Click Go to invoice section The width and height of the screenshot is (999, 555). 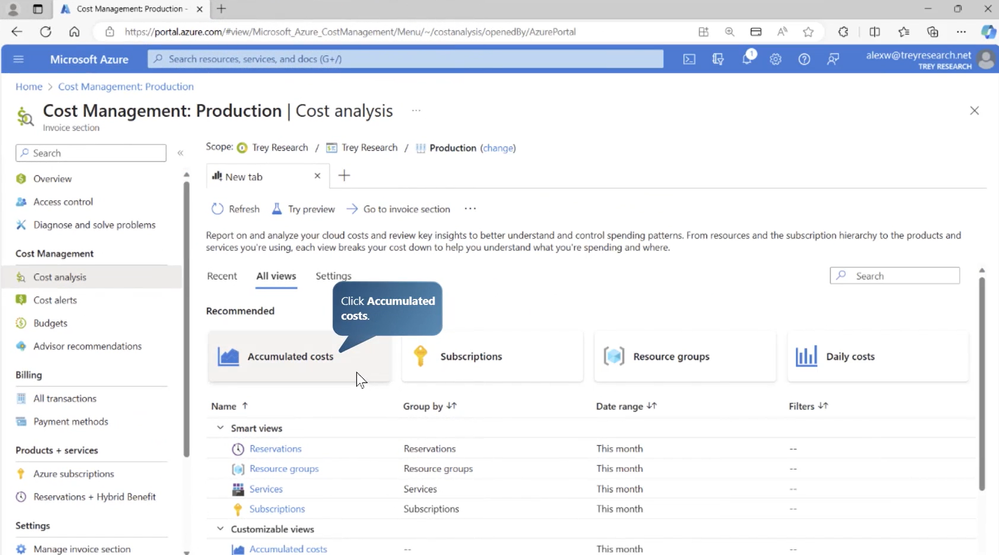click(398, 209)
